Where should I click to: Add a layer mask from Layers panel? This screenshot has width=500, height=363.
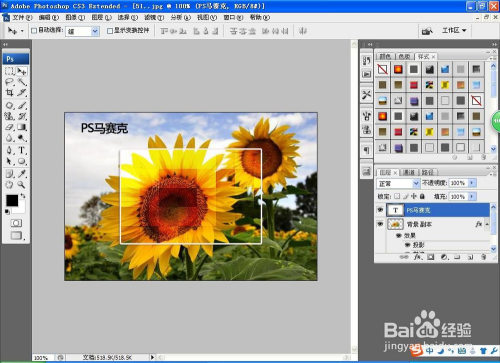point(431,257)
